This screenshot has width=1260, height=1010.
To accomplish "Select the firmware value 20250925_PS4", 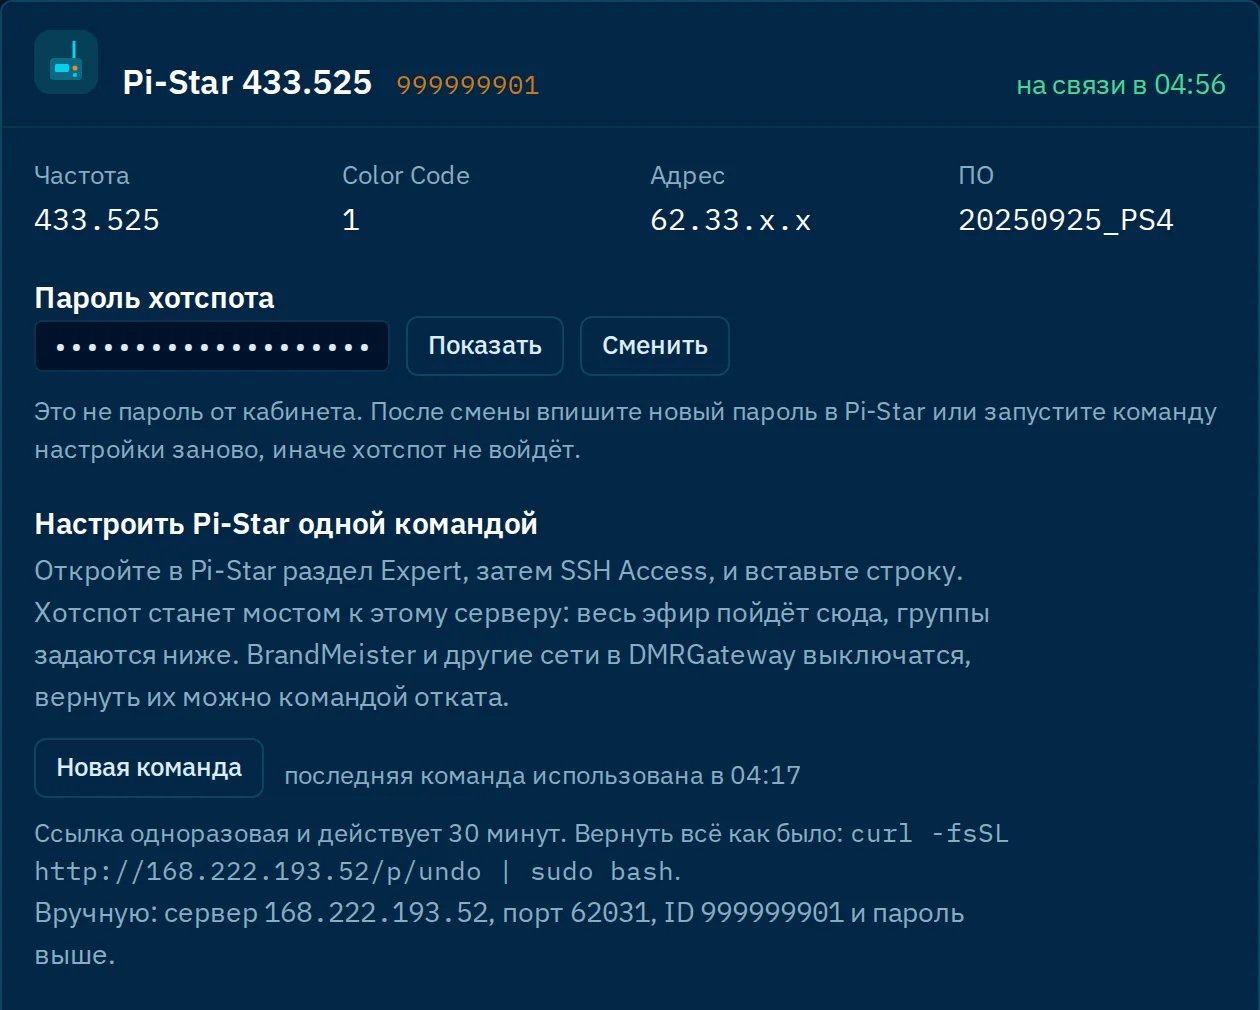I will [x=1066, y=220].
